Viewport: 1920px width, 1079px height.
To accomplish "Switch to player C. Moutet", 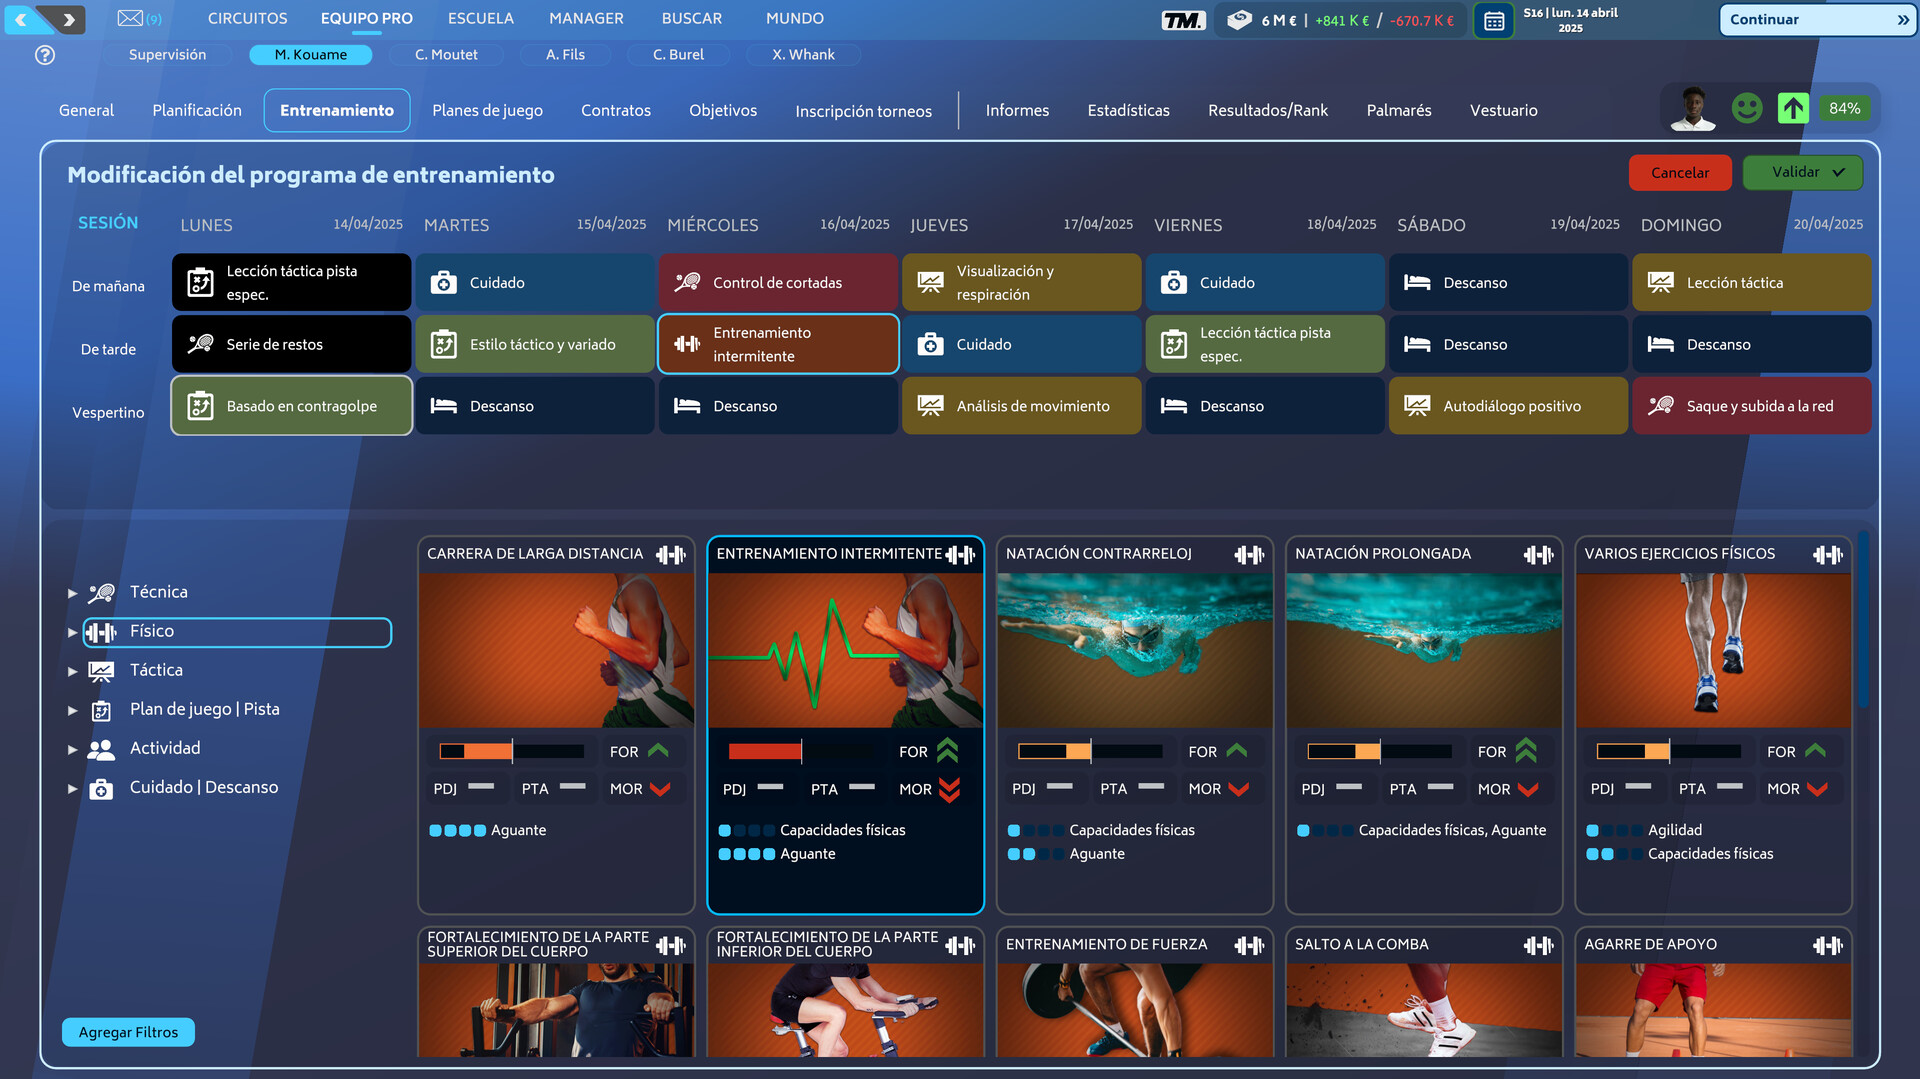I will pyautogui.click(x=446, y=55).
